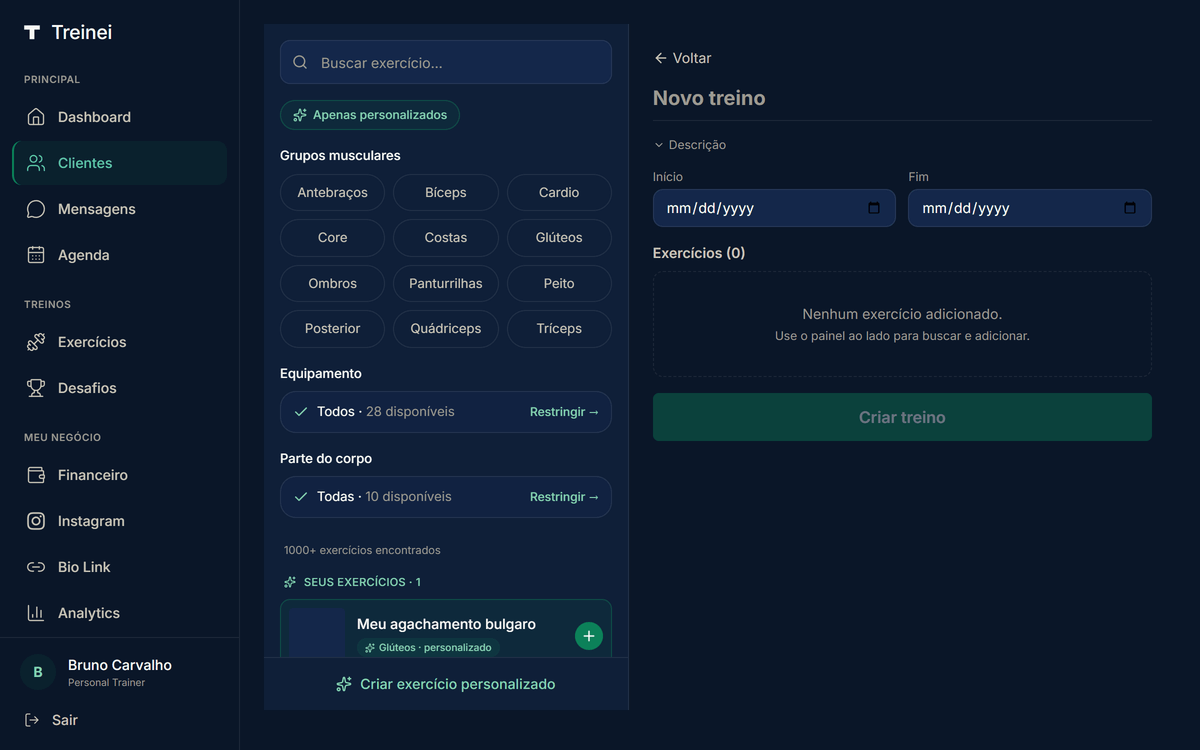Click the Bio Link chain icon
This screenshot has height=750, width=1200.
click(x=36, y=567)
